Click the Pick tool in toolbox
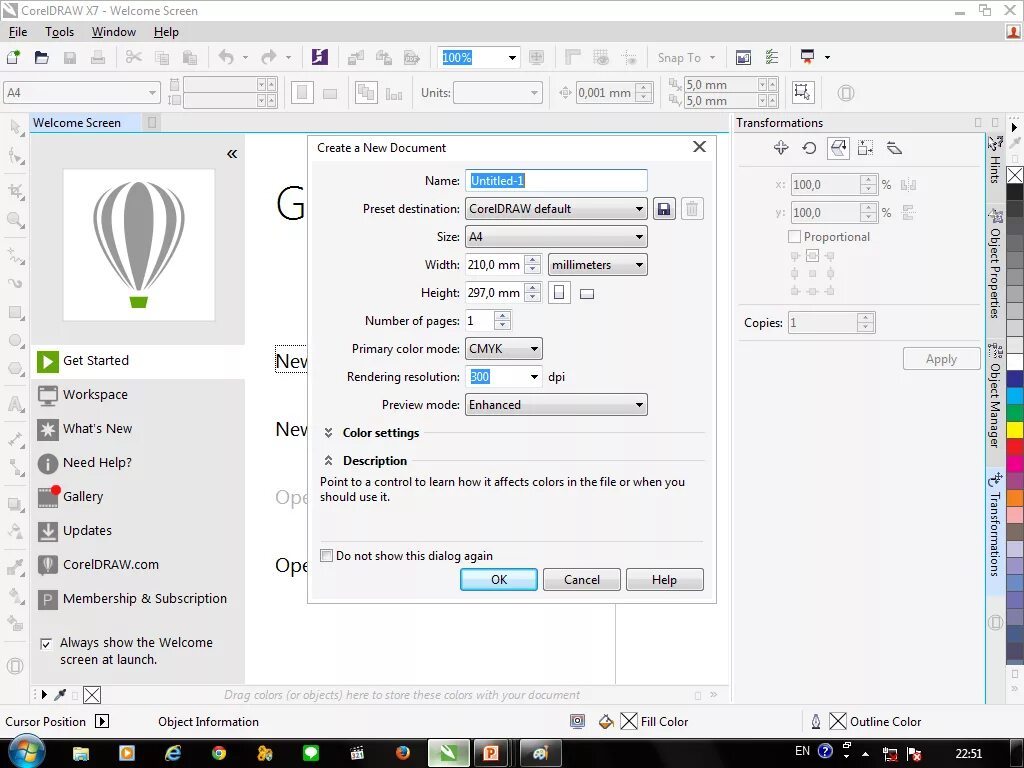 [x=15, y=126]
